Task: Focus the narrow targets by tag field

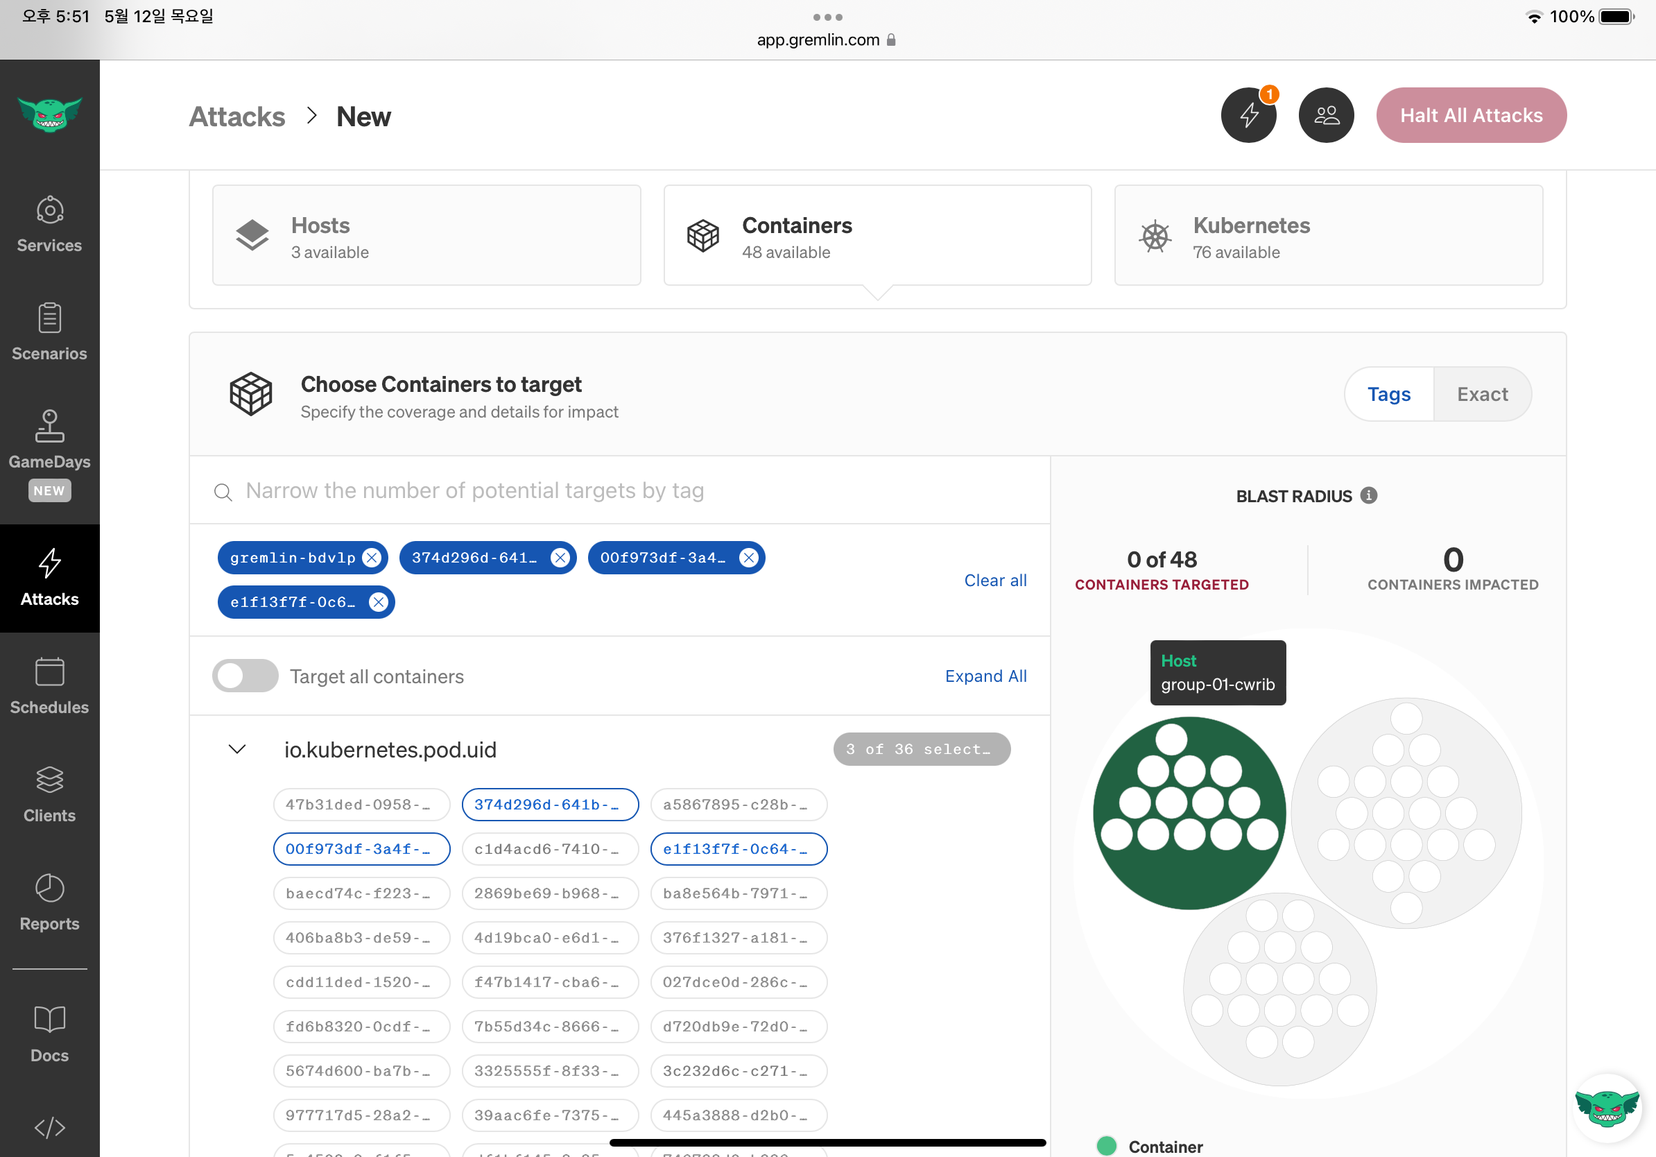Action: tap(620, 491)
